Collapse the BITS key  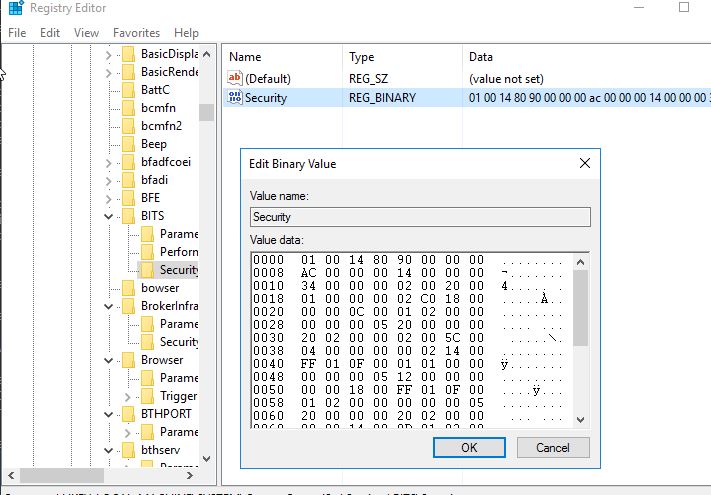(x=109, y=216)
